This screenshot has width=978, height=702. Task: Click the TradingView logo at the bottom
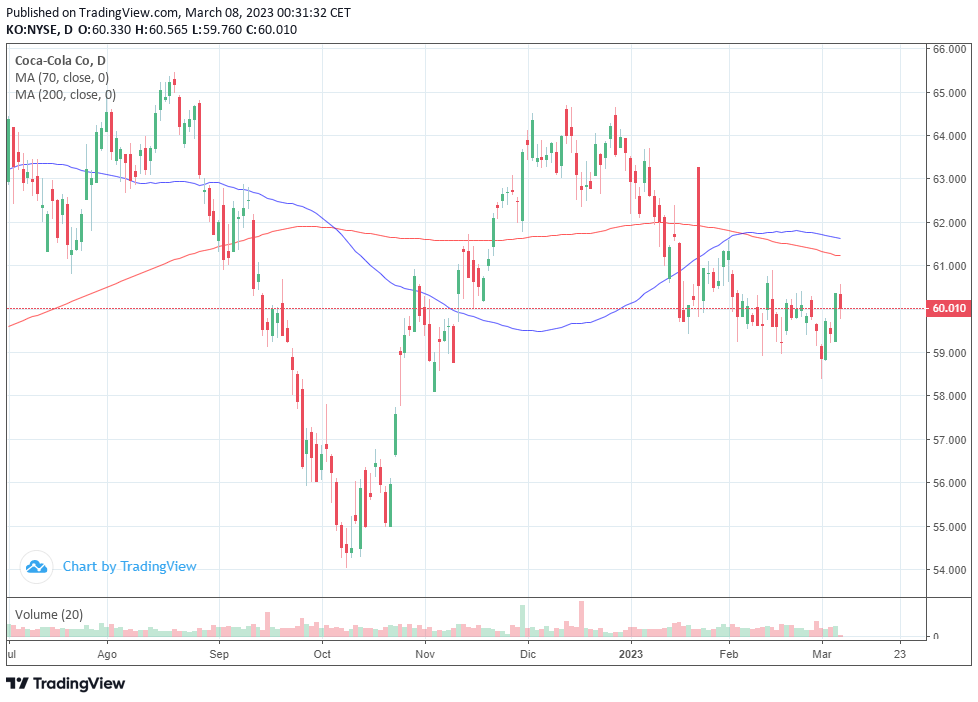[x=65, y=684]
